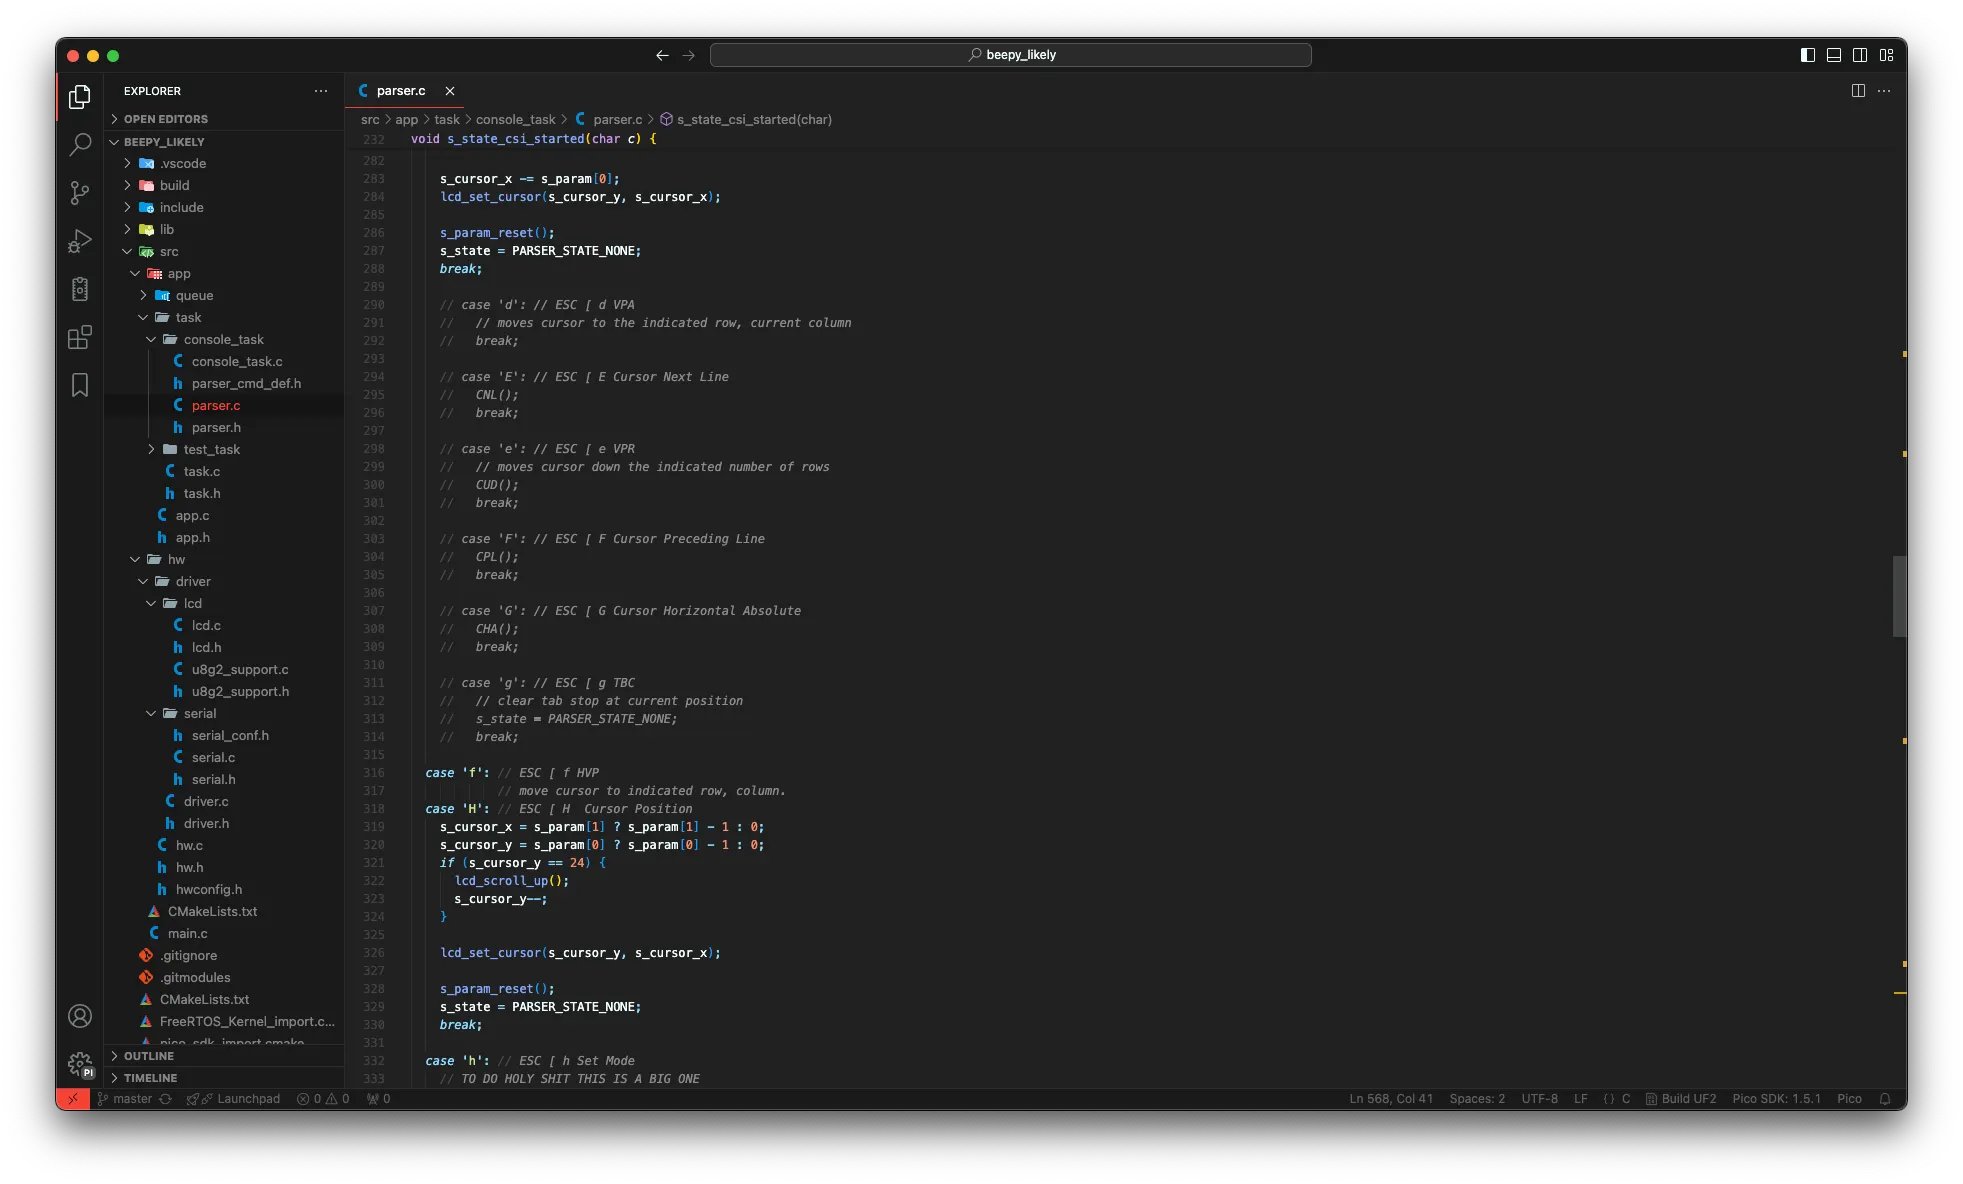Image resolution: width=1963 pixels, height=1184 pixels.
Task: Open the Accounts menu icon
Action: (x=80, y=1016)
